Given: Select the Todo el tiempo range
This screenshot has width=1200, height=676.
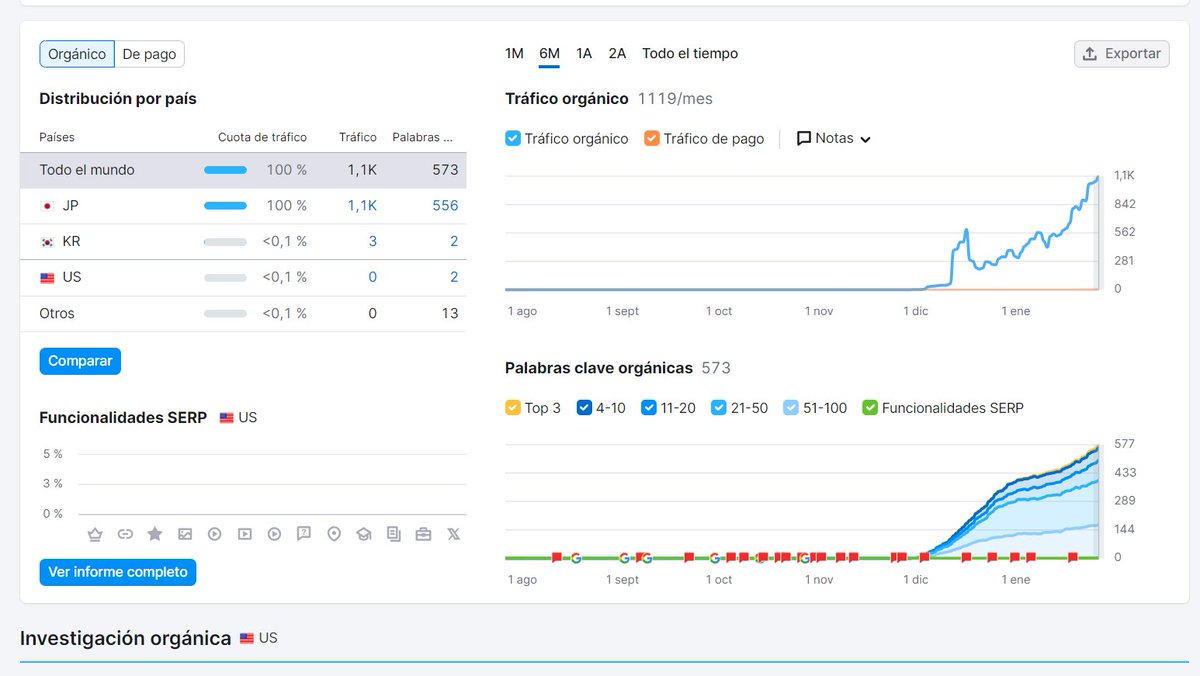Looking at the screenshot, I should click(690, 53).
